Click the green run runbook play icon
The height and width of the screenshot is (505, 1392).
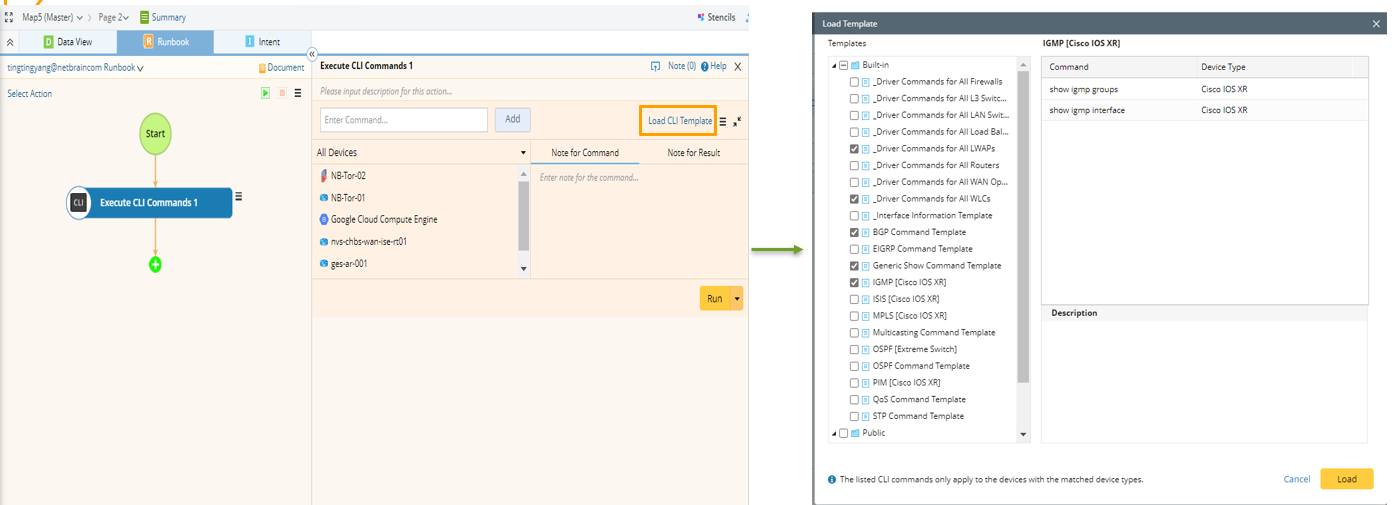tap(265, 93)
